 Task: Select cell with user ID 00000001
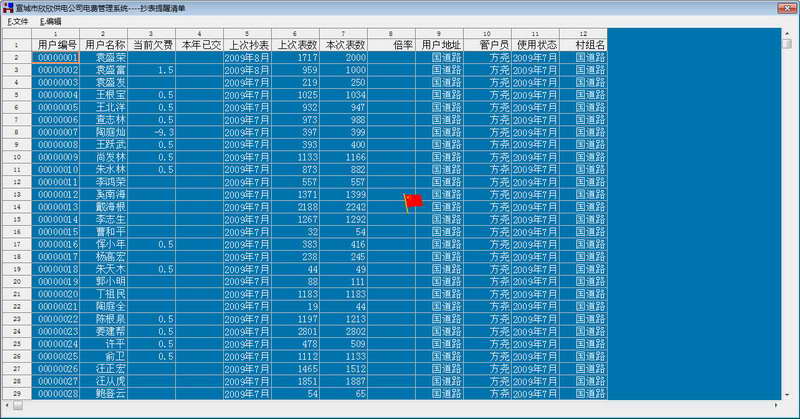coord(56,57)
